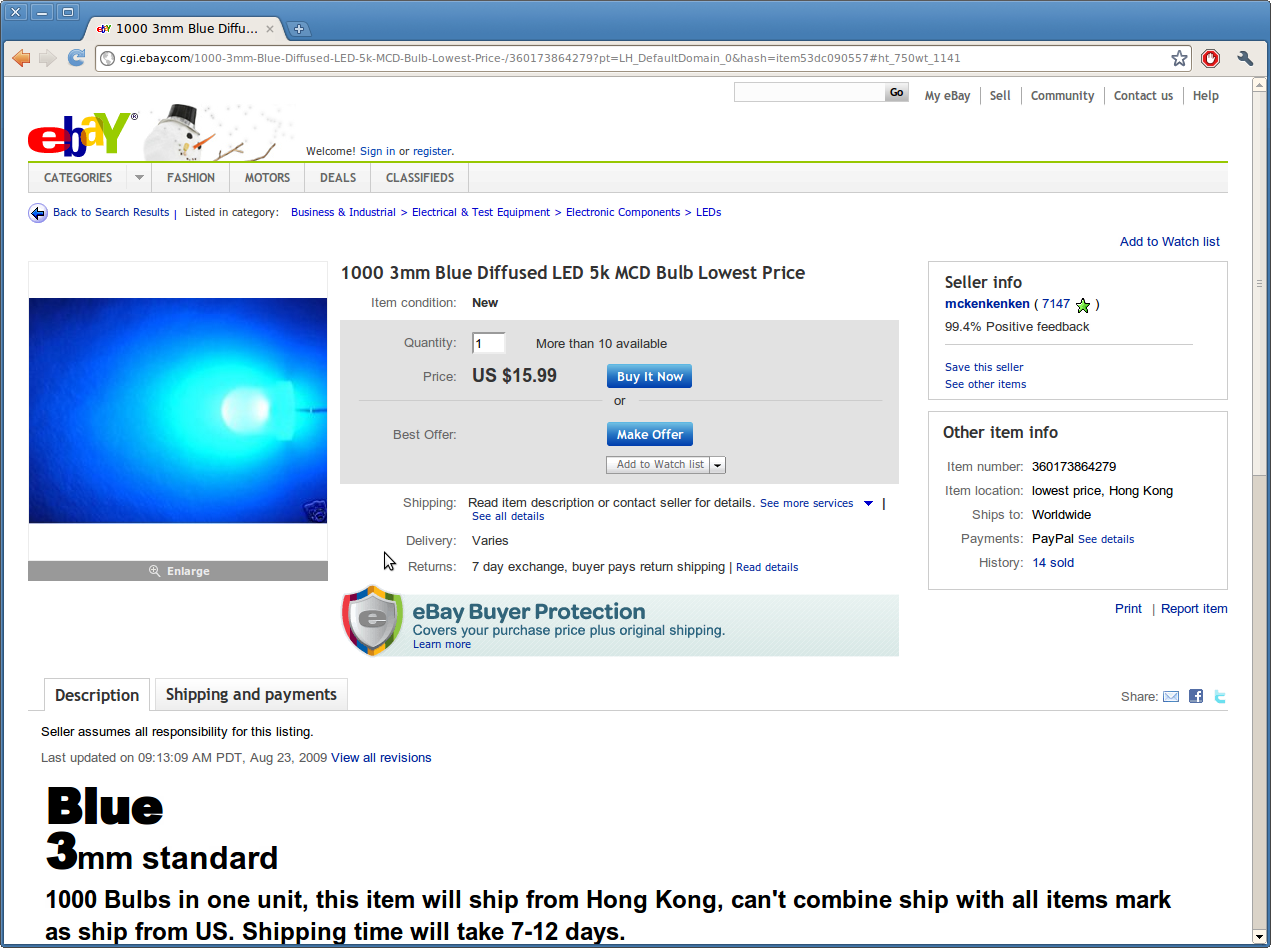This screenshot has width=1271, height=948.
Task: Bookmark the page using the address bar star
Action: 1178,58
